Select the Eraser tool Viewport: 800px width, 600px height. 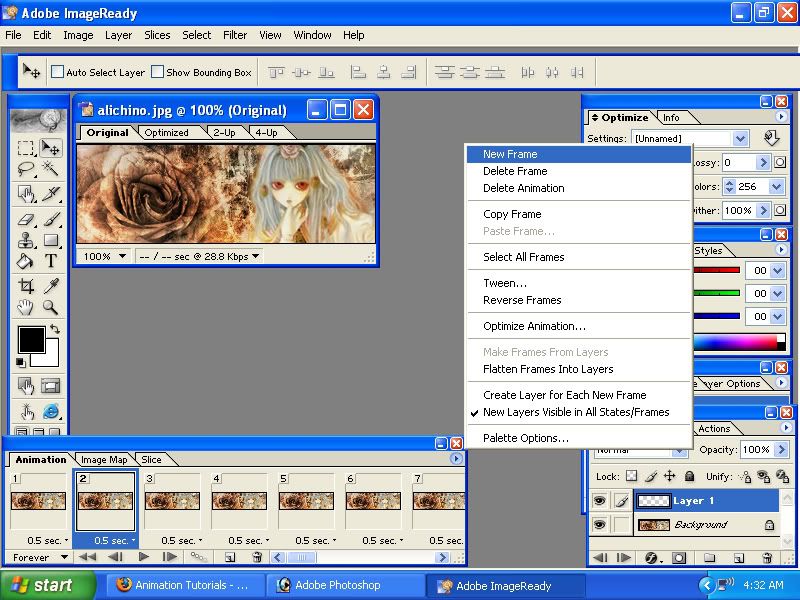[26, 219]
